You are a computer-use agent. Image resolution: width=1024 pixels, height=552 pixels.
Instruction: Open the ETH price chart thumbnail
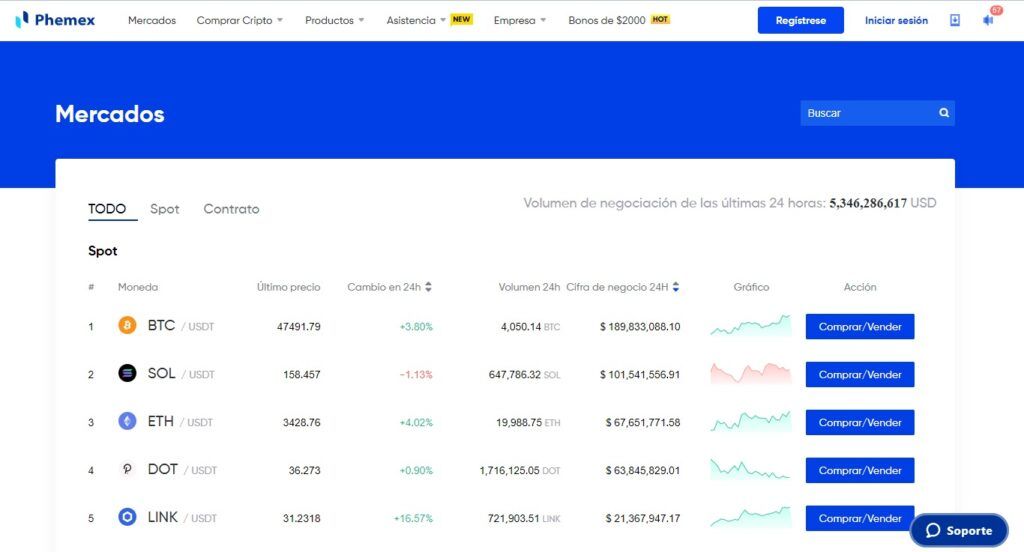click(750, 421)
